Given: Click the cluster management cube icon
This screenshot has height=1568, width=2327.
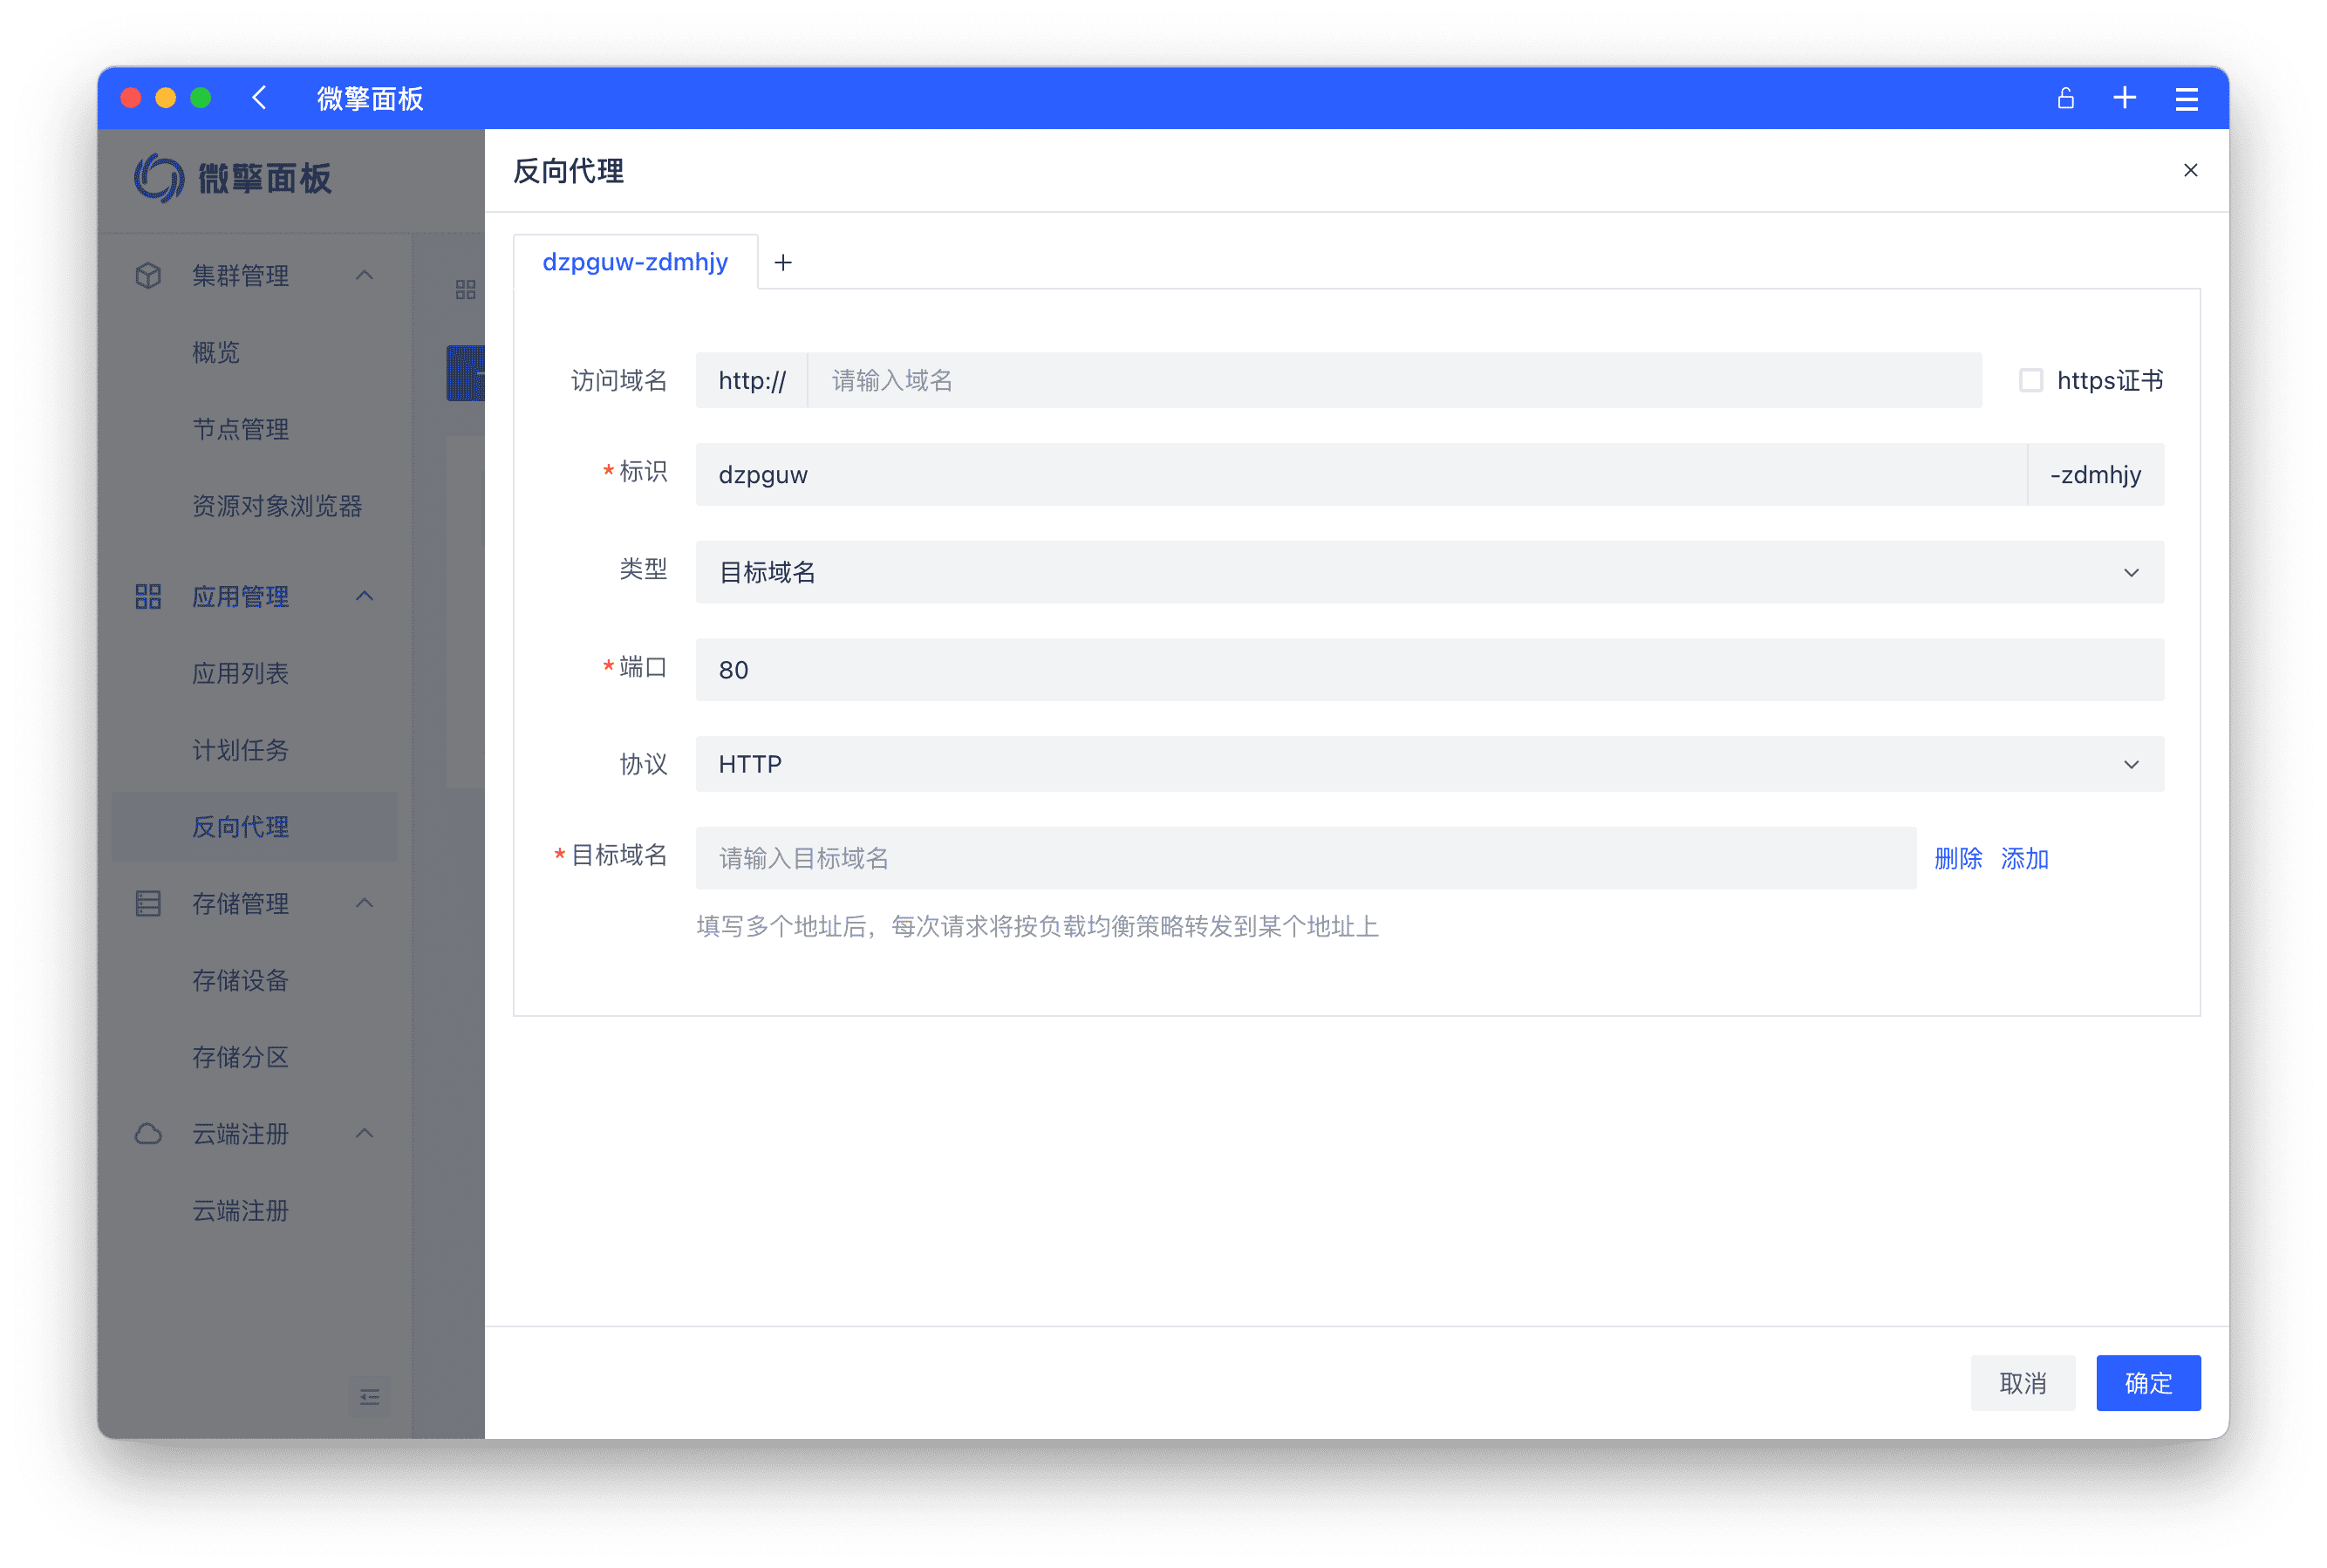Looking at the screenshot, I should [148, 276].
